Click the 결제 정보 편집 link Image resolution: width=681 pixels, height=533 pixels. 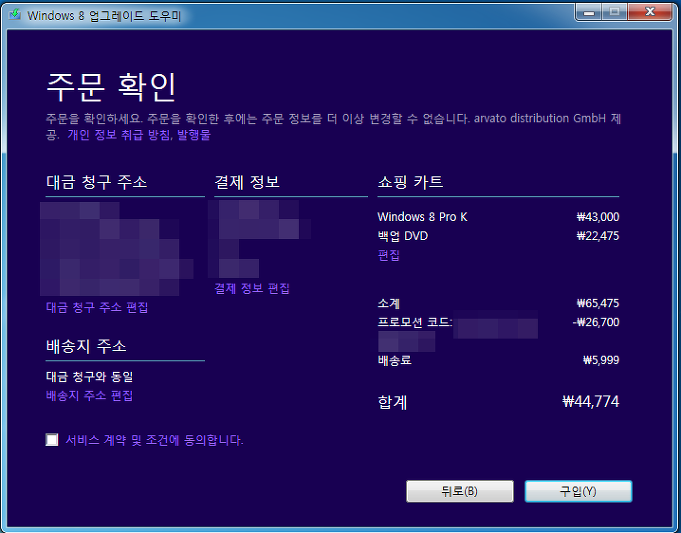[x=252, y=288]
